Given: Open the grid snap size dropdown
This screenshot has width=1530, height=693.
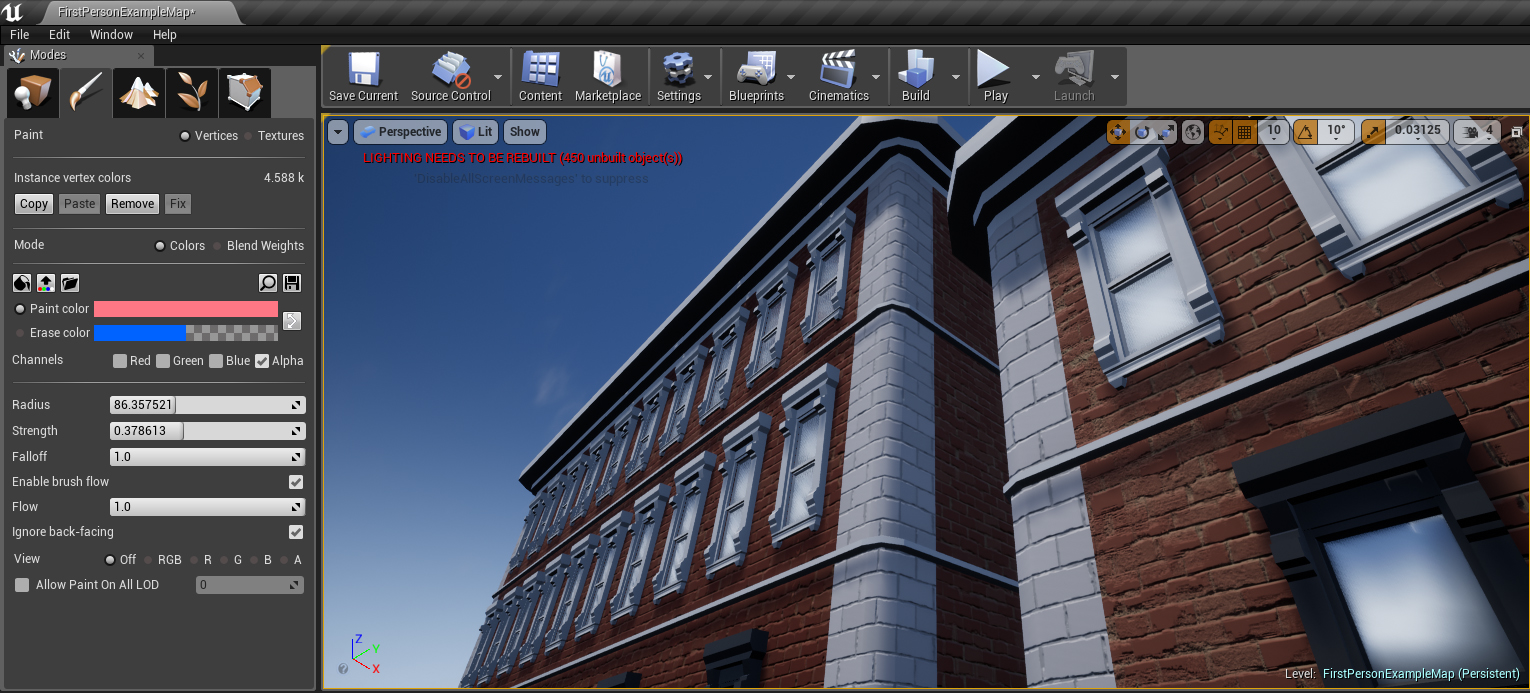Looking at the screenshot, I should click(1275, 131).
